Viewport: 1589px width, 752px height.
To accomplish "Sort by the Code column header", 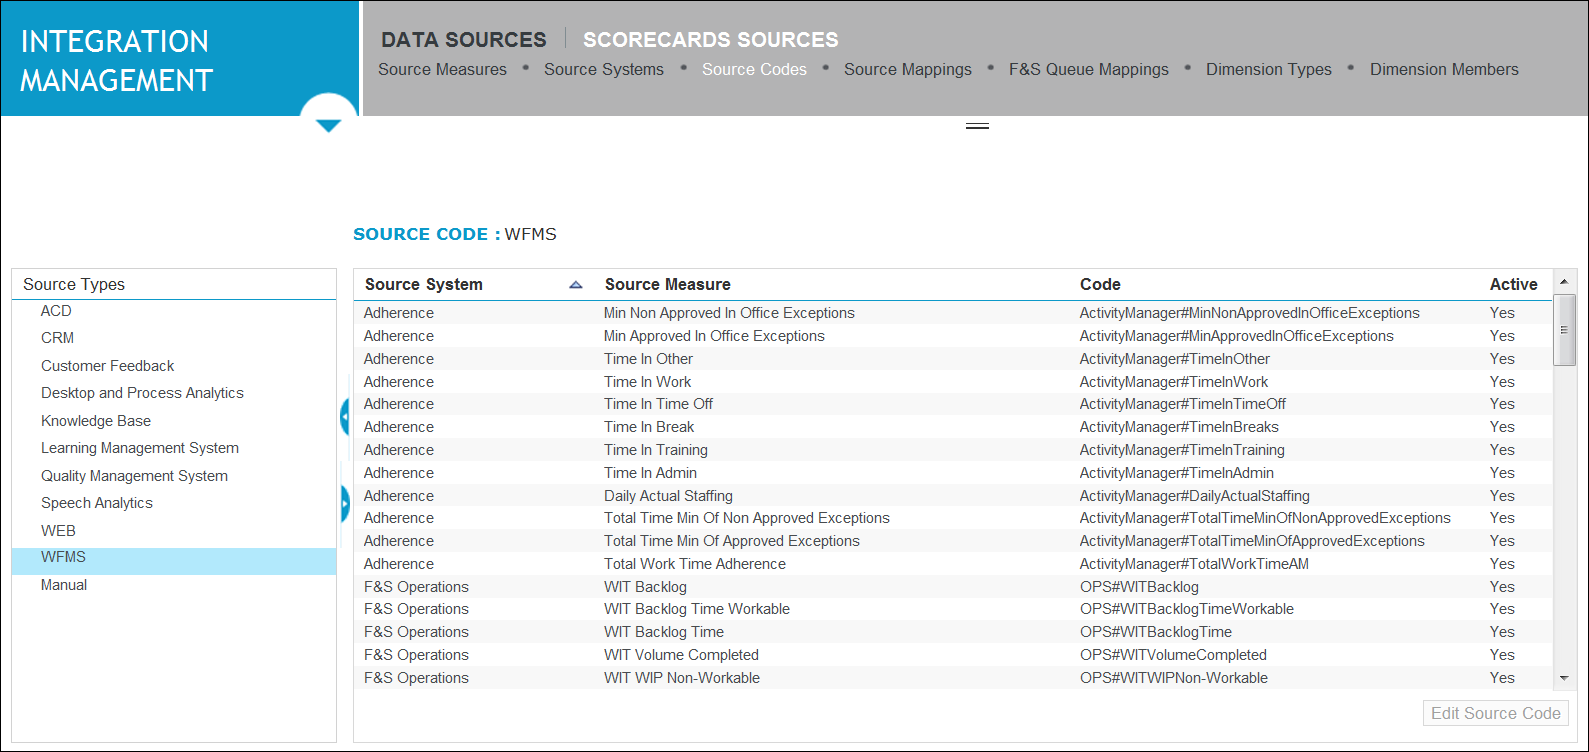I will [1100, 284].
